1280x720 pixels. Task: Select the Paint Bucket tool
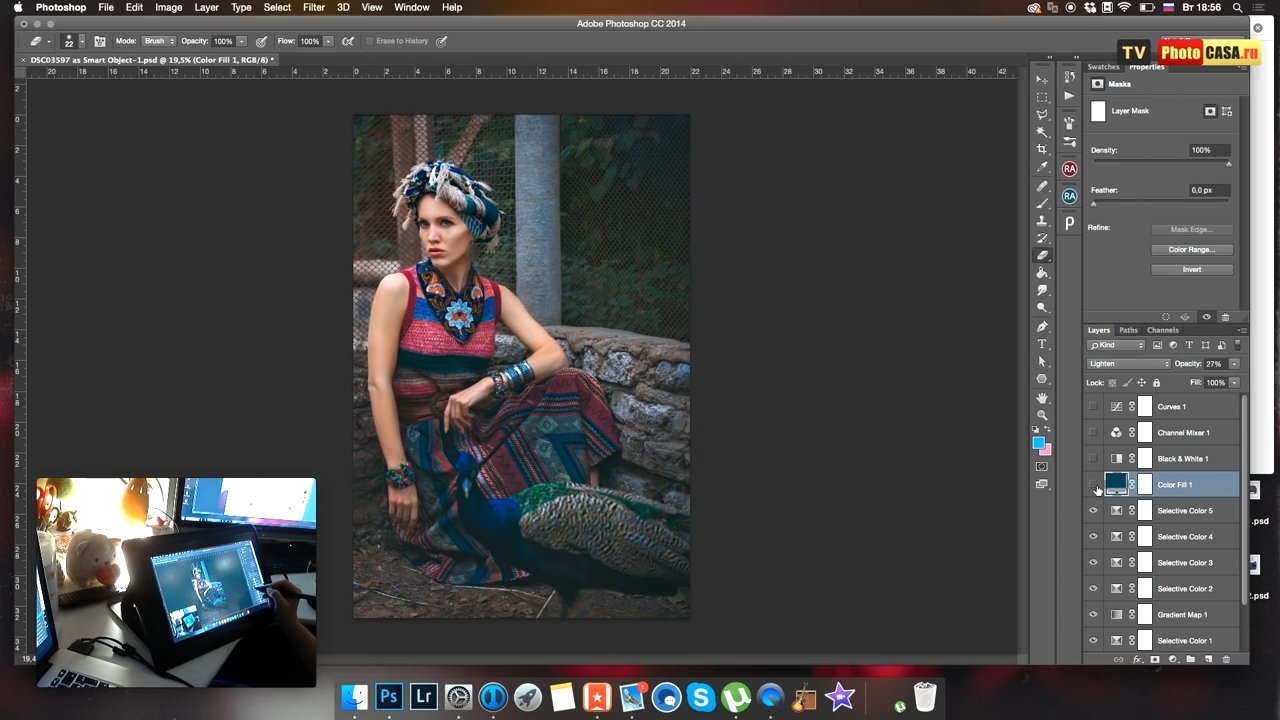[1042, 273]
